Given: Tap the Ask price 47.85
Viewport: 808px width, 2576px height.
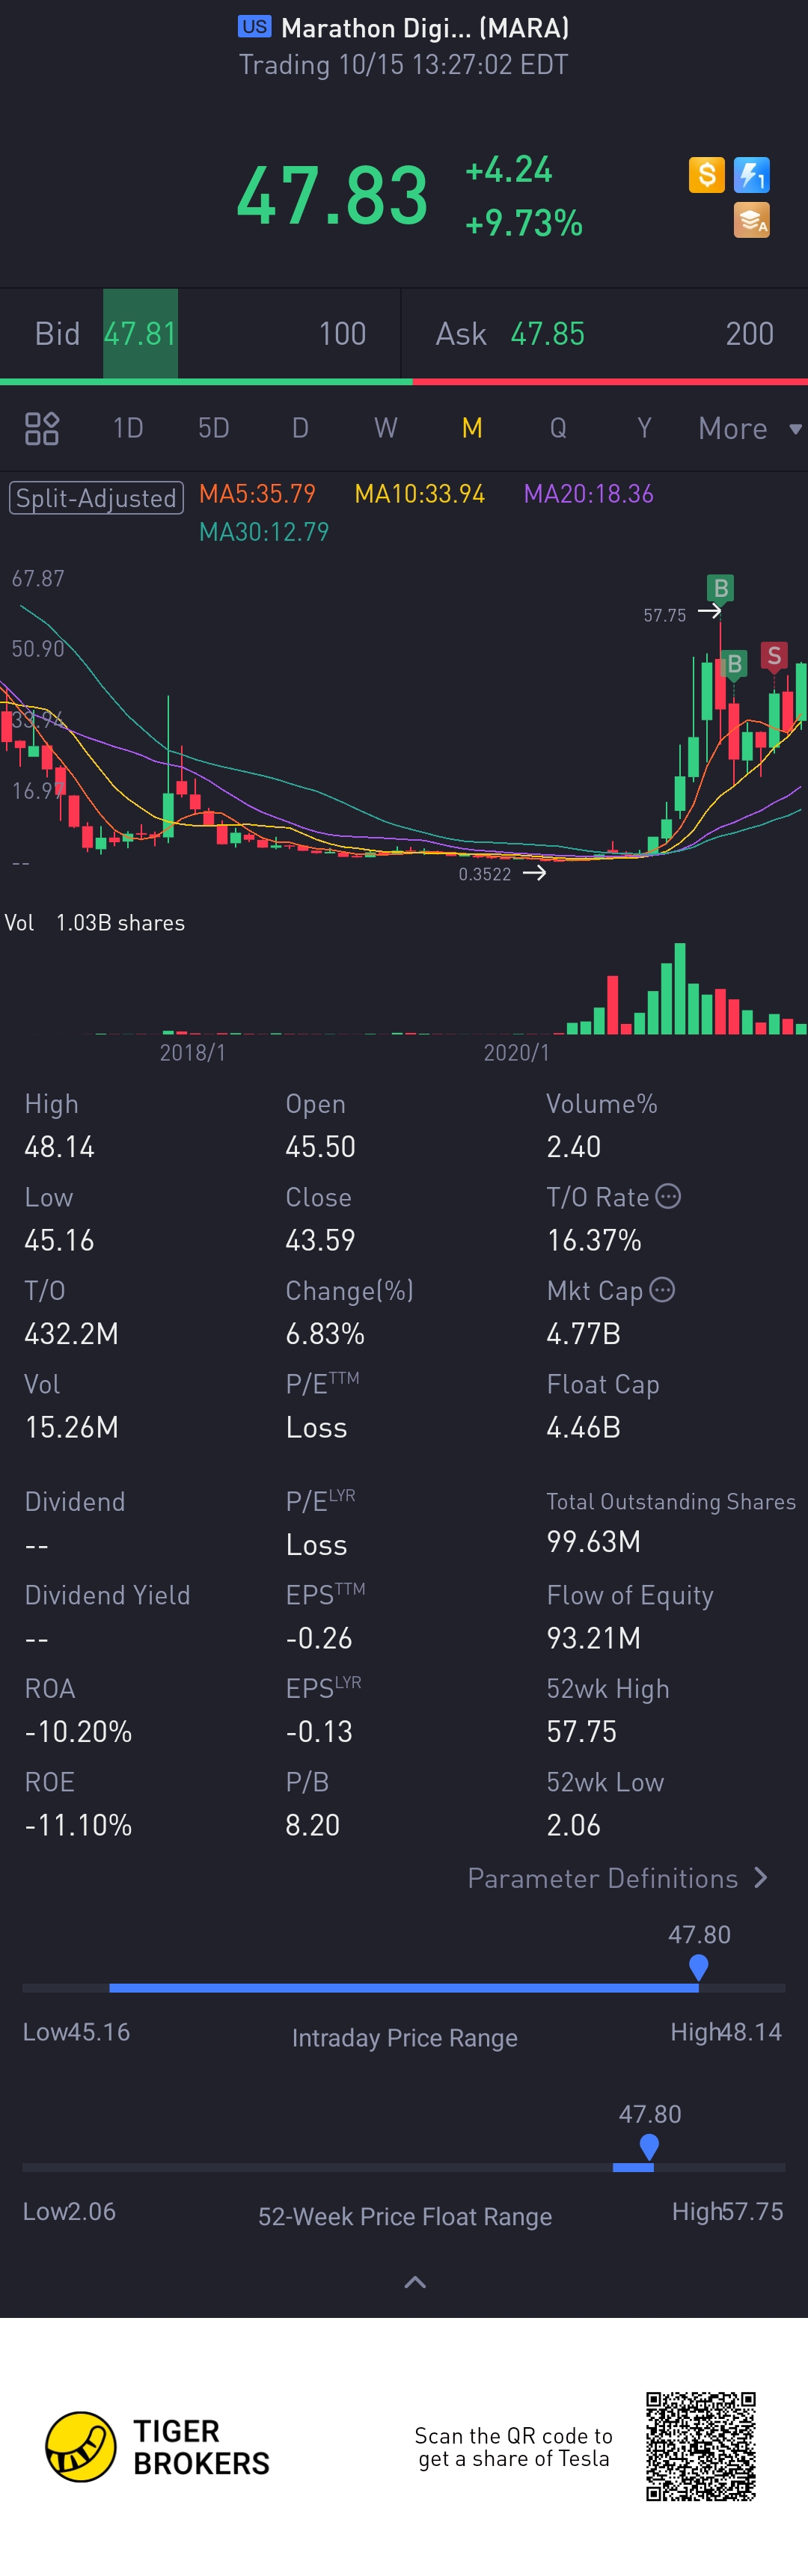Looking at the screenshot, I should tap(547, 333).
